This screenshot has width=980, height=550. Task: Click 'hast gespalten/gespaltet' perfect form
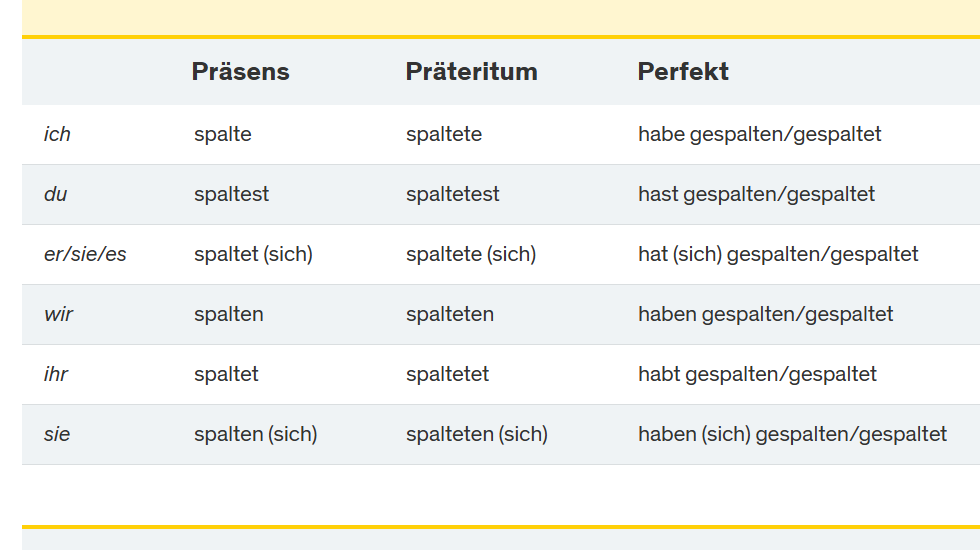(x=756, y=194)
